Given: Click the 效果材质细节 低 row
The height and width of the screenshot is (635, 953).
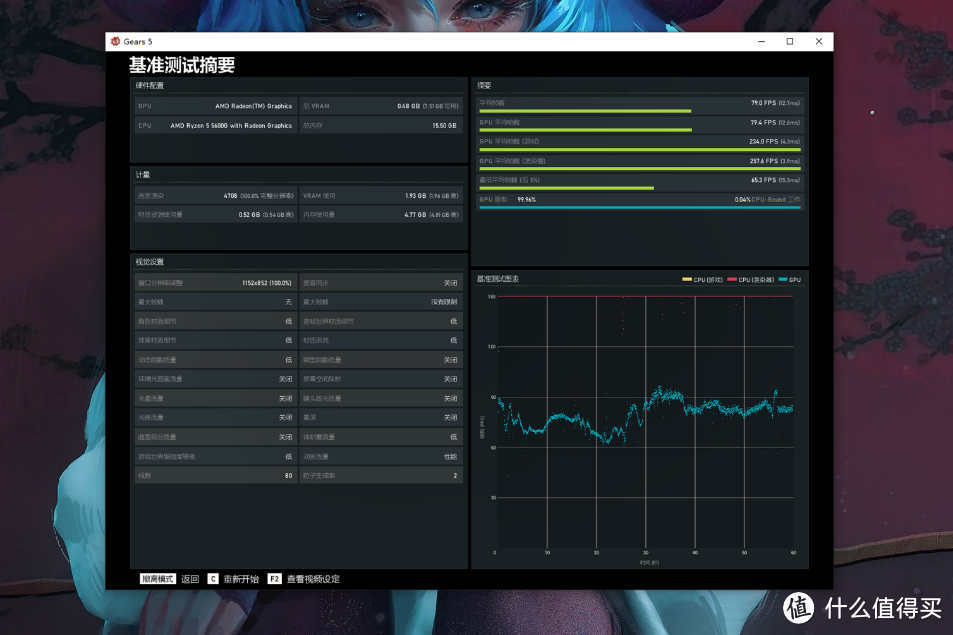Looking at the screenshot, I should coord(216,340).
